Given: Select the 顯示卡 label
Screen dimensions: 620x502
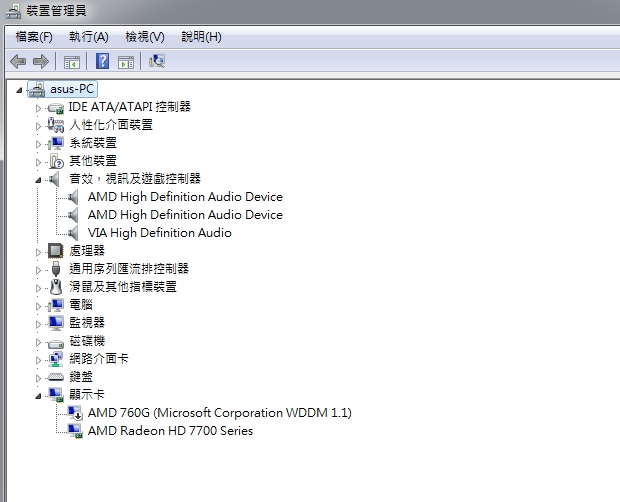Looking at the screenshot, I should (x=87, y=394).
